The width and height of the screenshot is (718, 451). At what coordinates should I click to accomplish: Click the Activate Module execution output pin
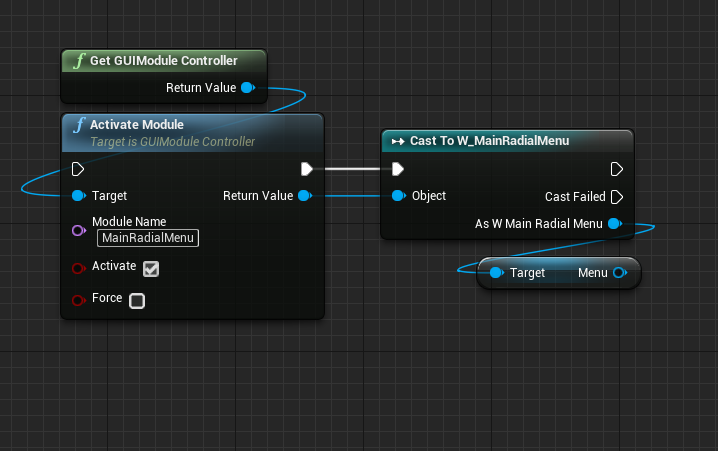307,168
